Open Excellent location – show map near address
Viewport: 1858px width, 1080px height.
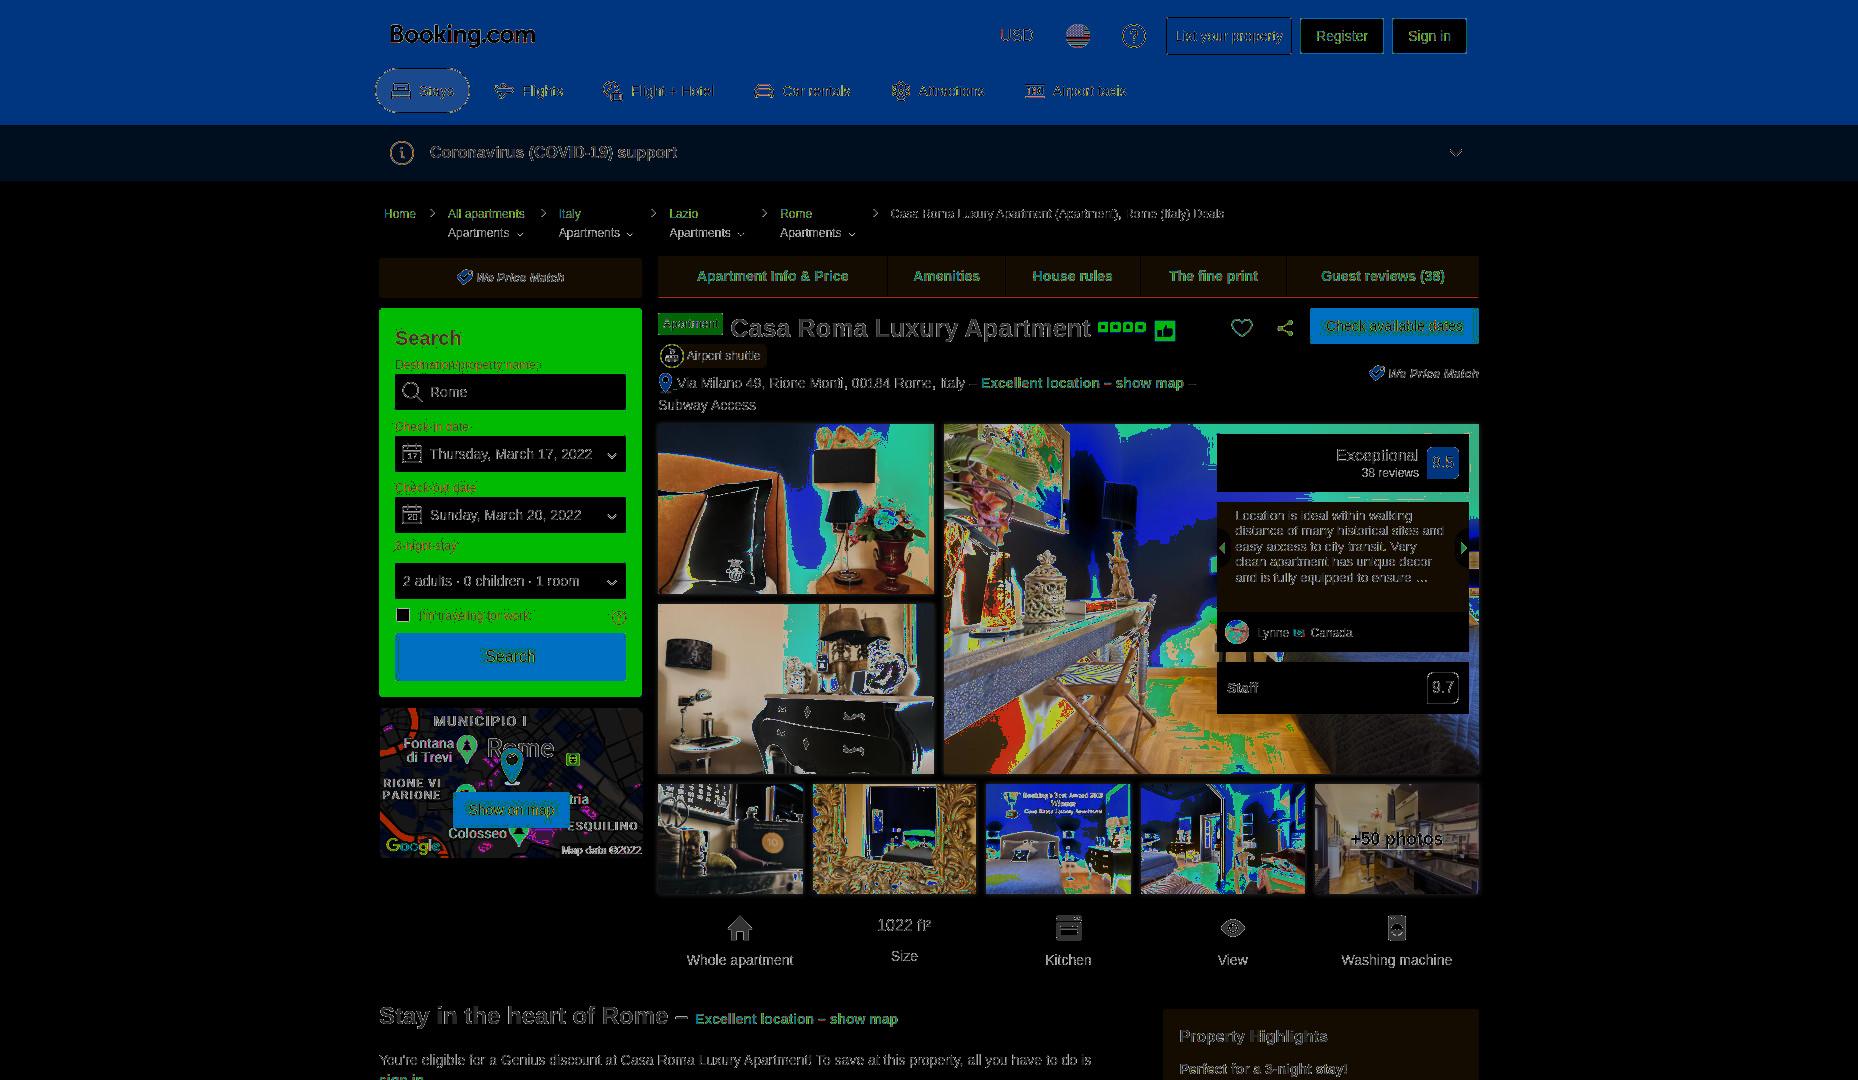pyautogui.click(x=1082, y=383)
